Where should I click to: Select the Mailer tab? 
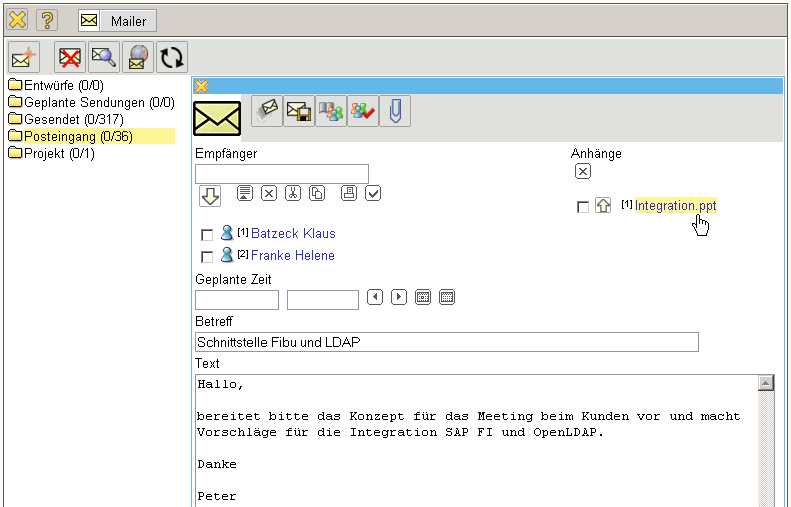[x=117, y=21]
